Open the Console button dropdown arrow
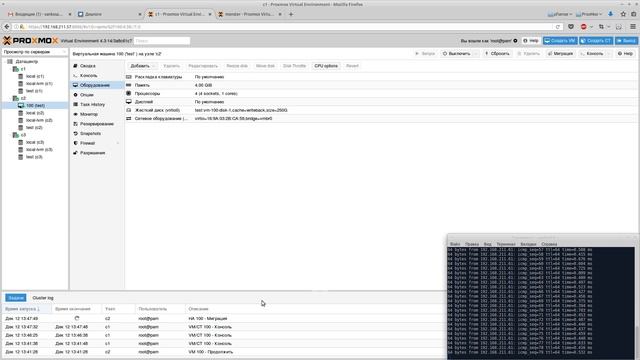The height and width of the screenshot is (360, 640). tap(609, 53)
